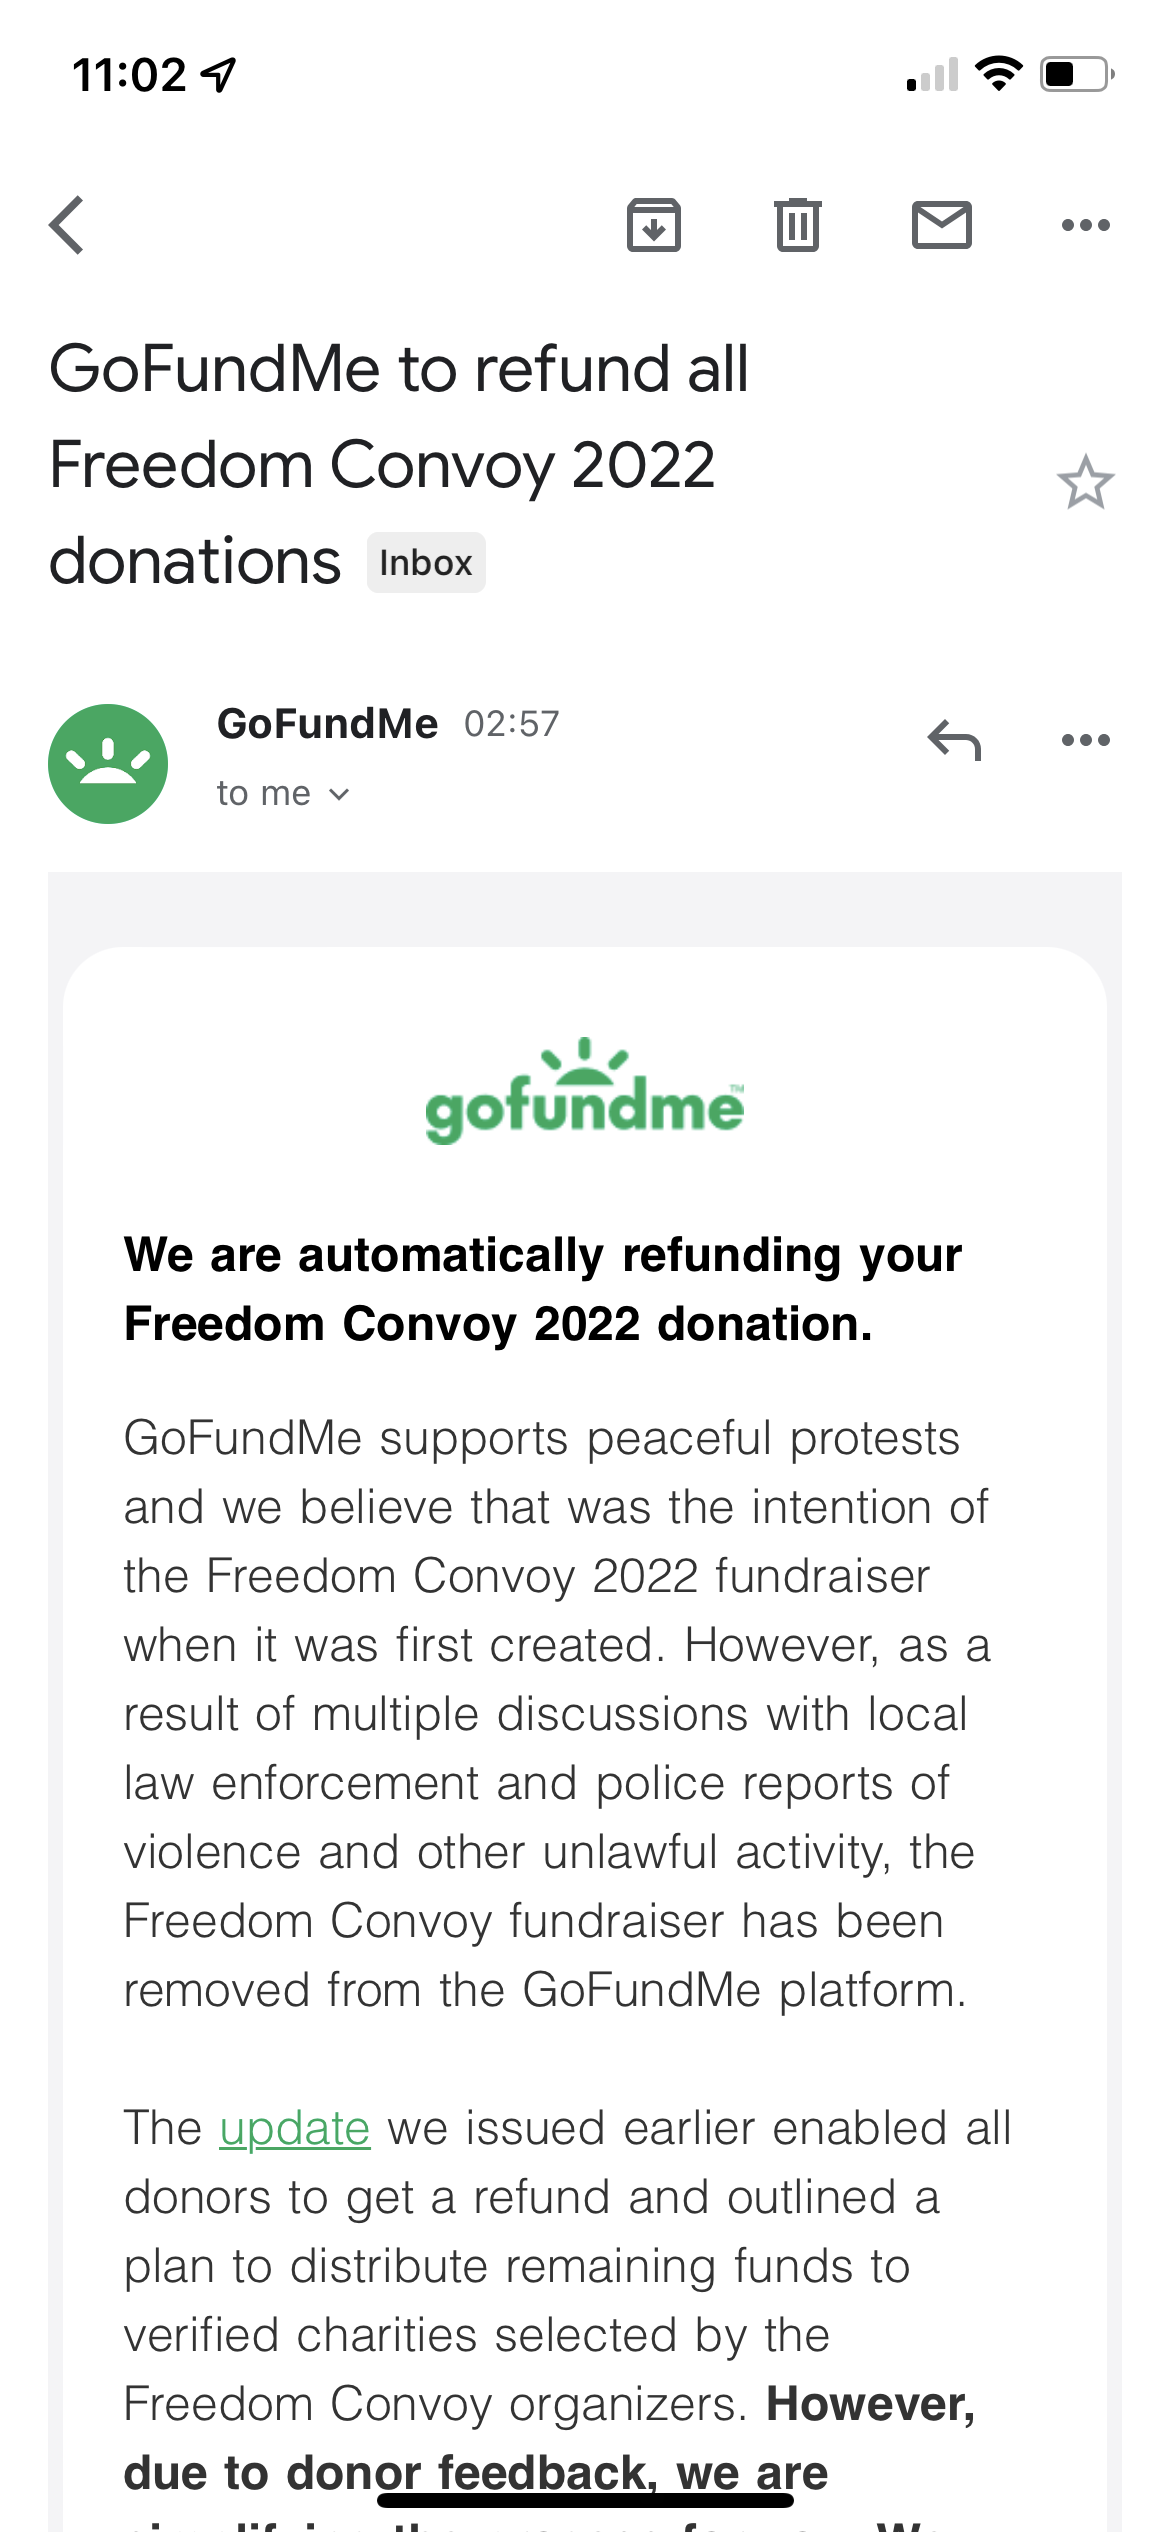Open the green "update" link

(x=295, y=2128)
